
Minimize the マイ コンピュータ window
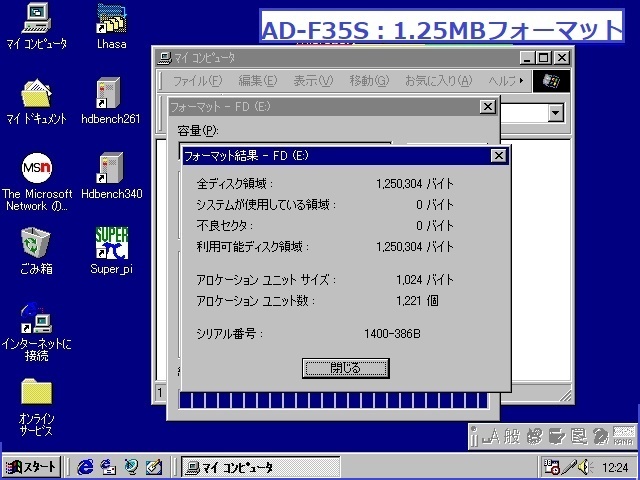[527, 58]
